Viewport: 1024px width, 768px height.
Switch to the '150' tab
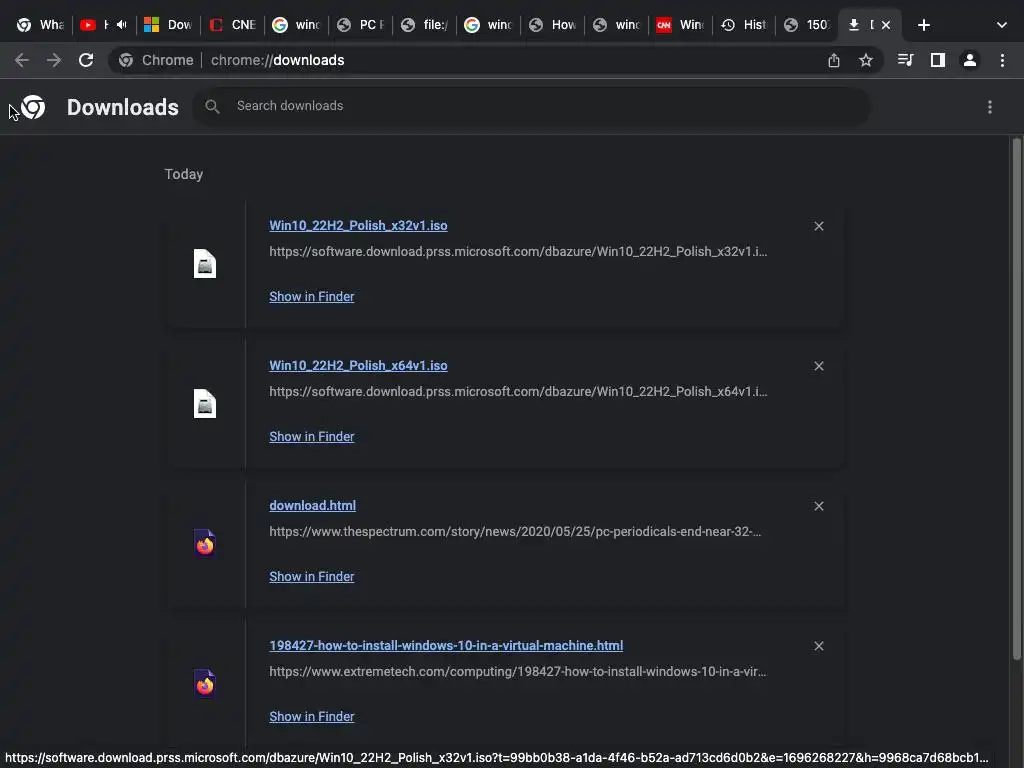coord(807,25)
